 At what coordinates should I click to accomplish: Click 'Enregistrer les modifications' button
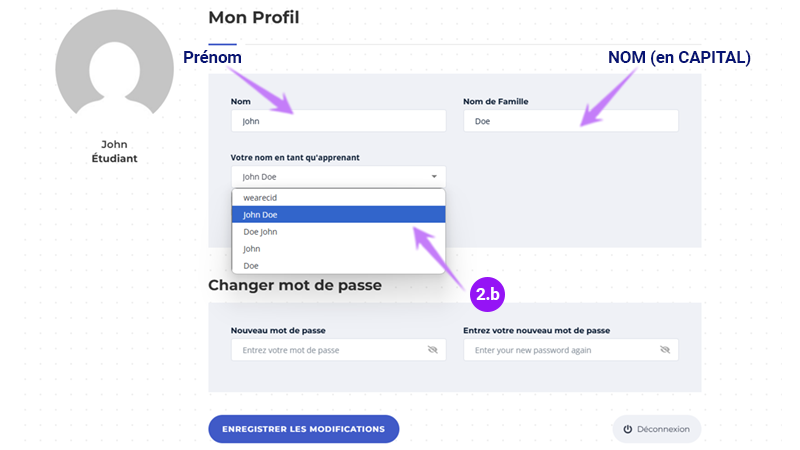tap(304, 429)
